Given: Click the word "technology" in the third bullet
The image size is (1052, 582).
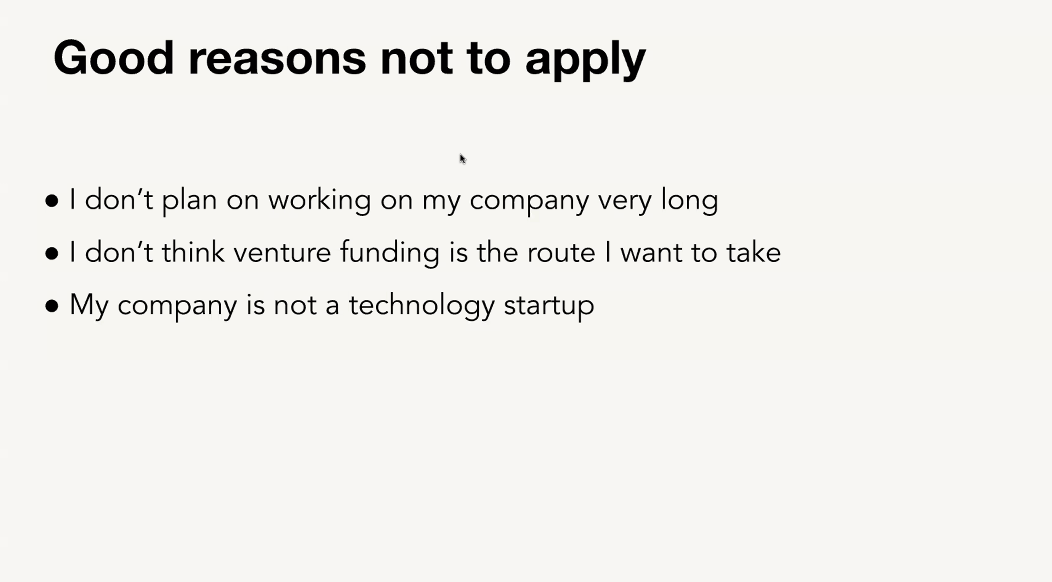Looking at the screenshot, I should click(x=421, y=305).
